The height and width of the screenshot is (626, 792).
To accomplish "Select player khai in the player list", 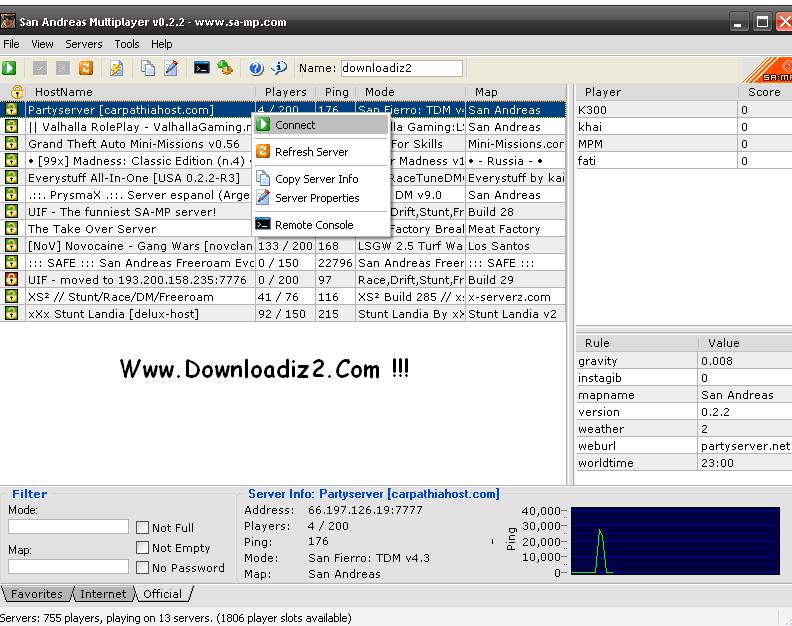I will tap(684, 127).
